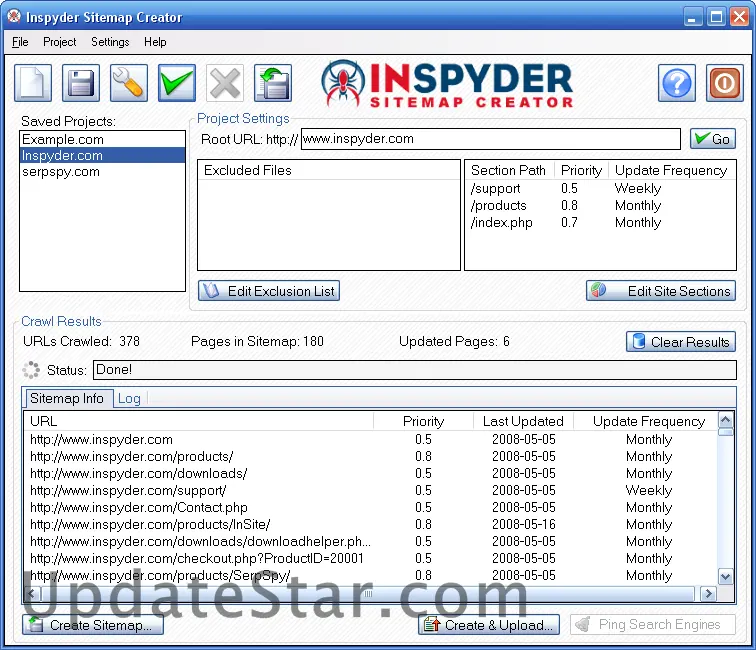
Task: Click the Clear Results button
Action: [681, 342]
